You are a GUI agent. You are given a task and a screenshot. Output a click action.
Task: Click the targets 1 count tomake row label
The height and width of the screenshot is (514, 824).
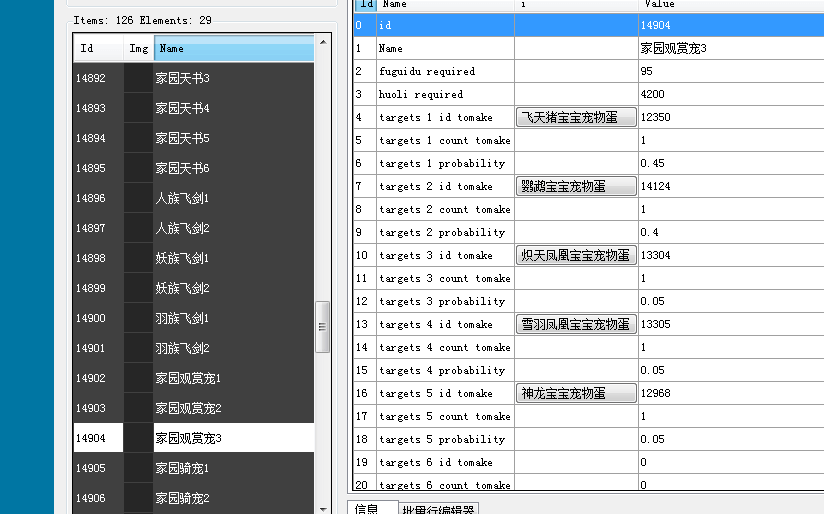445,140
